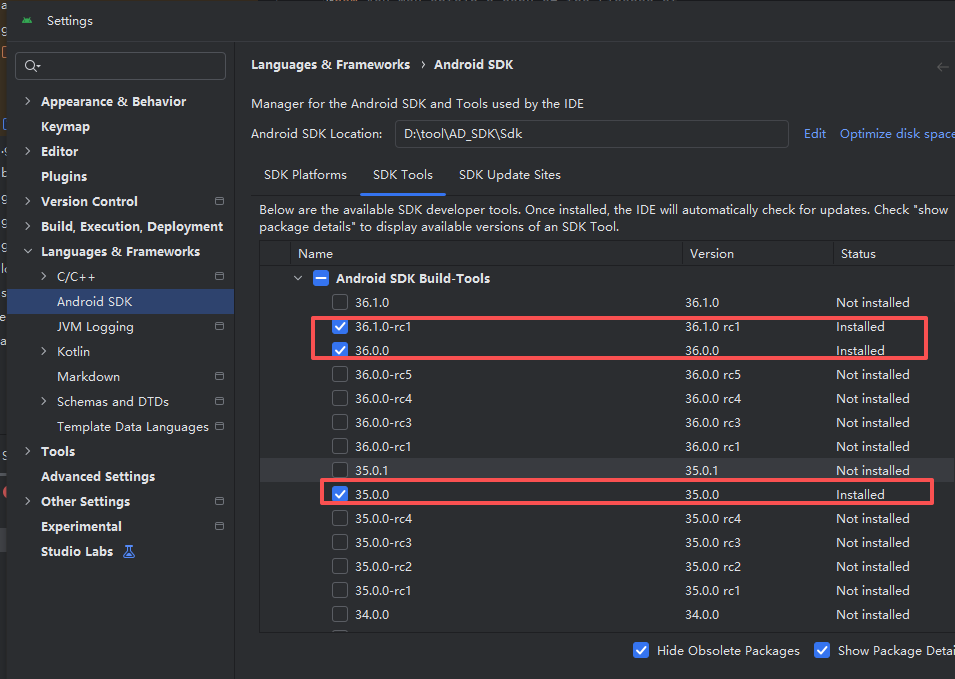Check the 35.0.0-rc2 checkbox
The image size is (955, 679).
coord(340,566)
